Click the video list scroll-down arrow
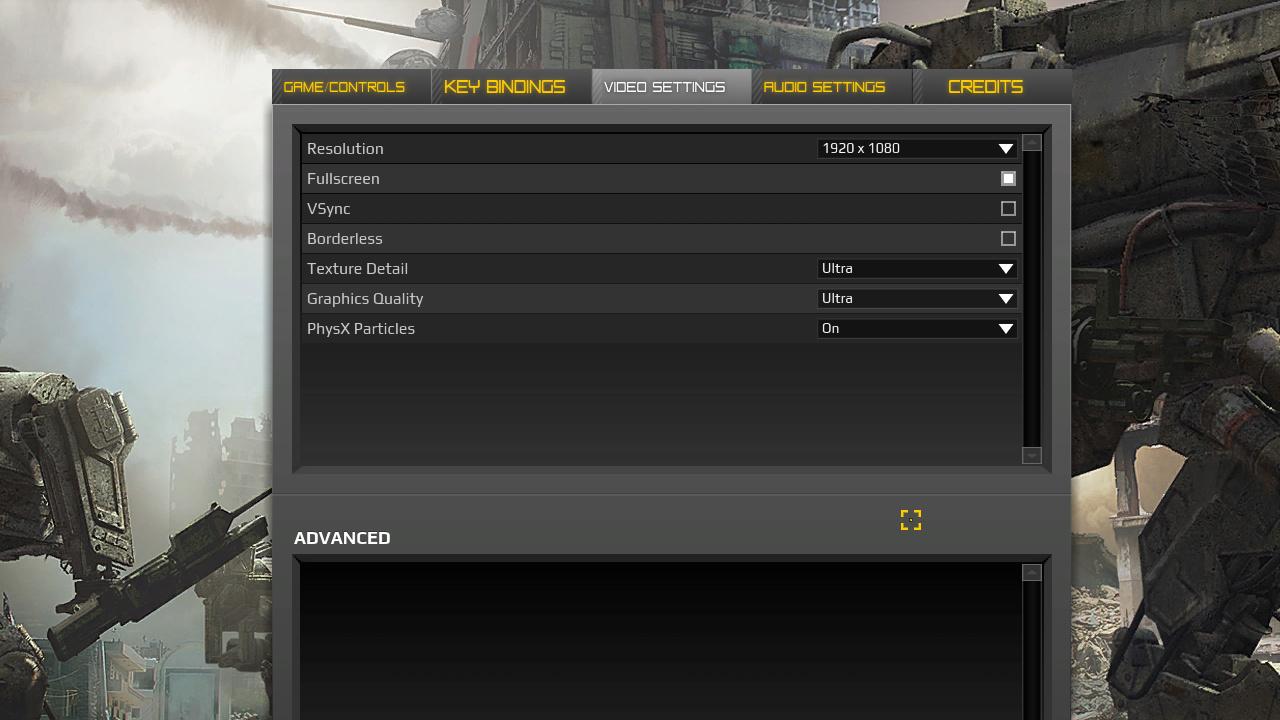The height and width of the screenshot is (720, 1280). pos(1032,455)
